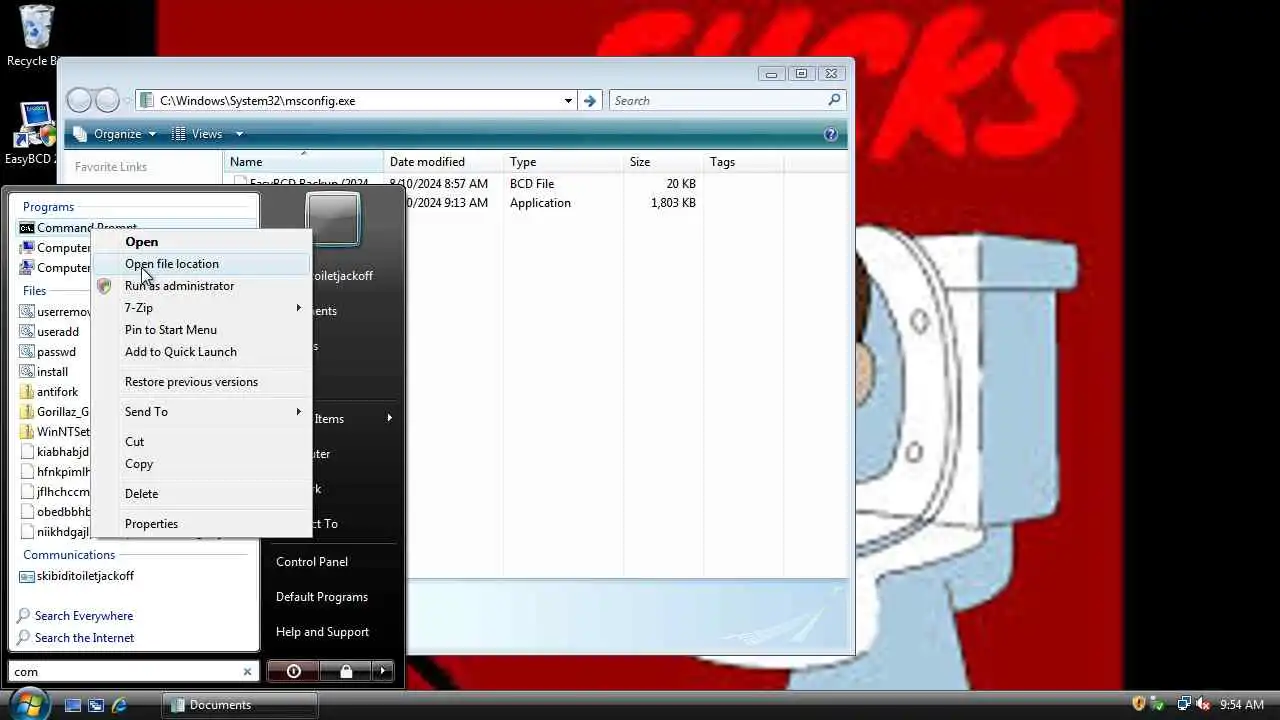This screenshot has width=1280, height=720.
Task: Click the Start menu power button
Action: pos(294,671)
